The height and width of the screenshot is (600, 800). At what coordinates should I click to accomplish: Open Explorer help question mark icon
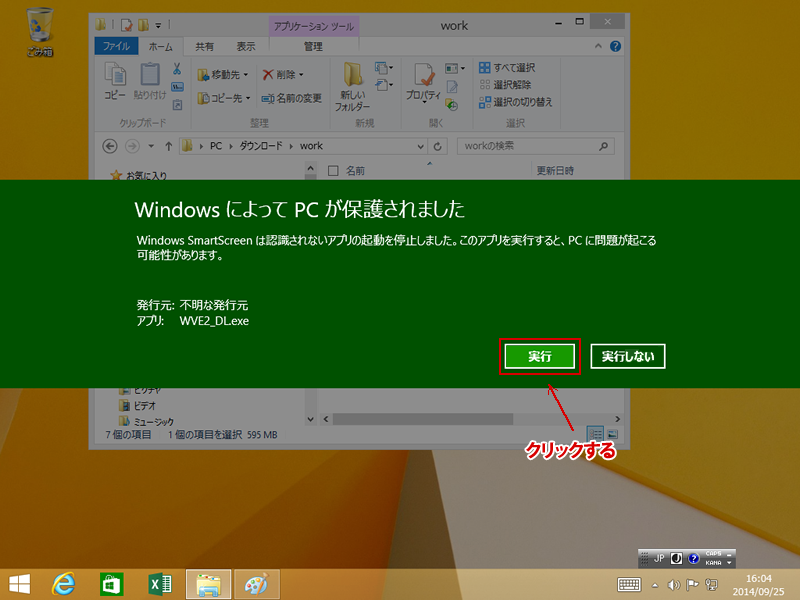click(x=616, y=46)
